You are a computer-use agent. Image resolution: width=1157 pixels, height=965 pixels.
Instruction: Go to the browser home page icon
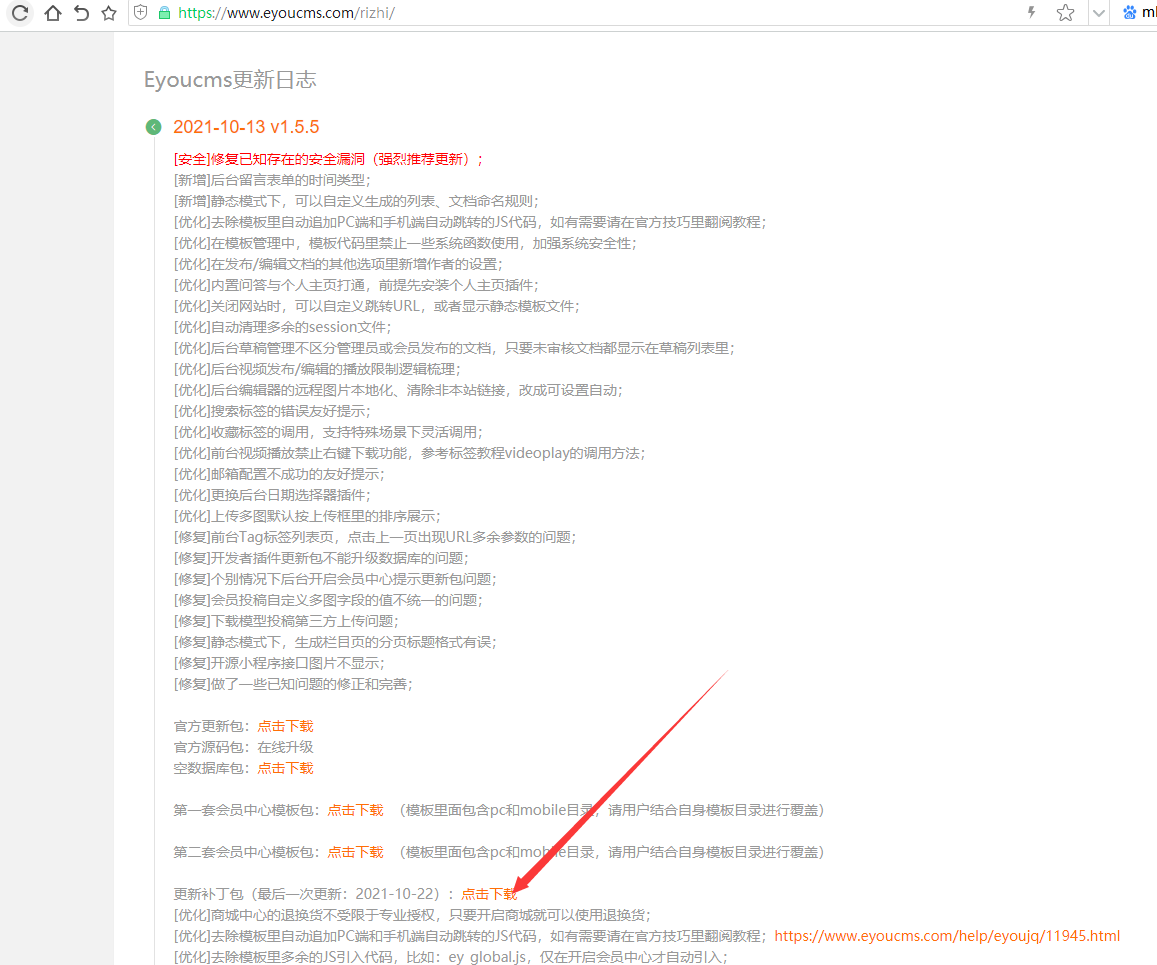(52, 13)
